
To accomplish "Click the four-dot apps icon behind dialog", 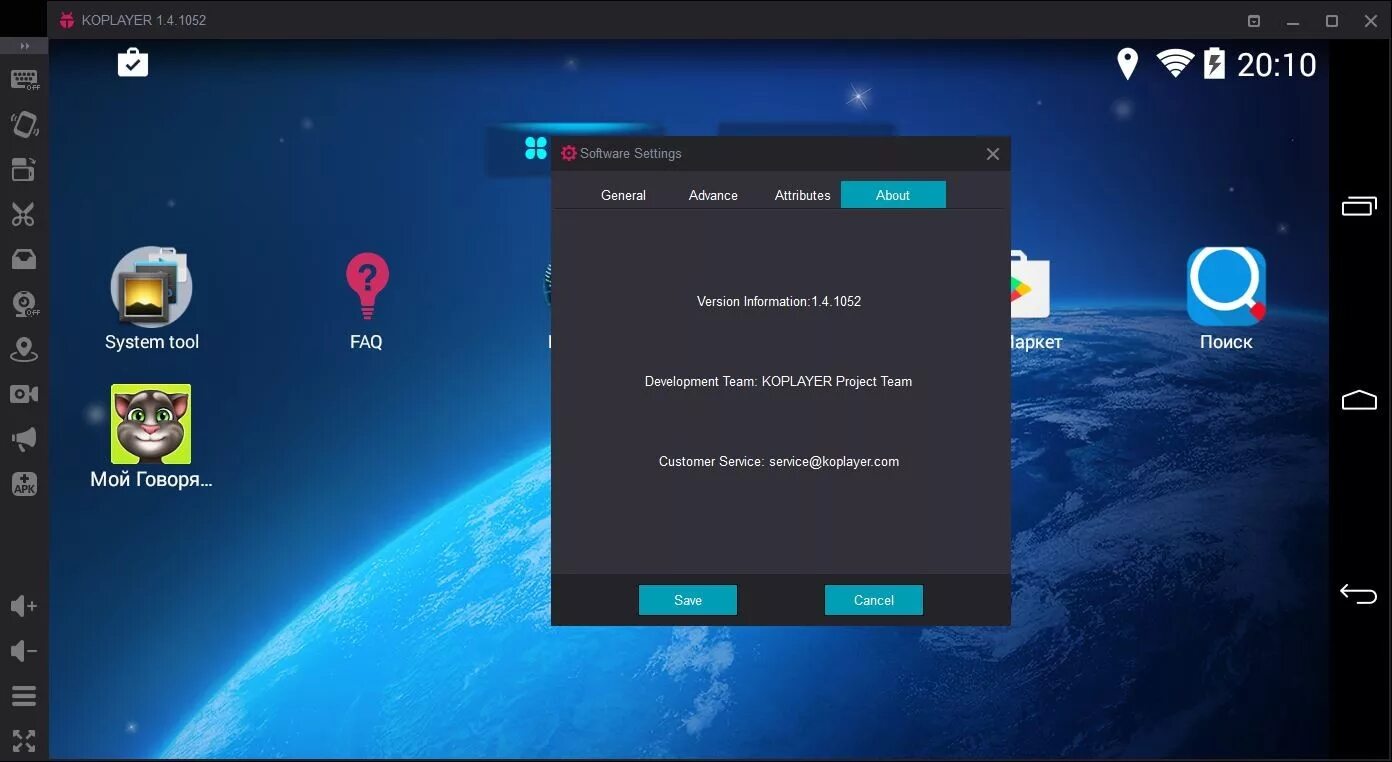I will (x=536, y=148).
